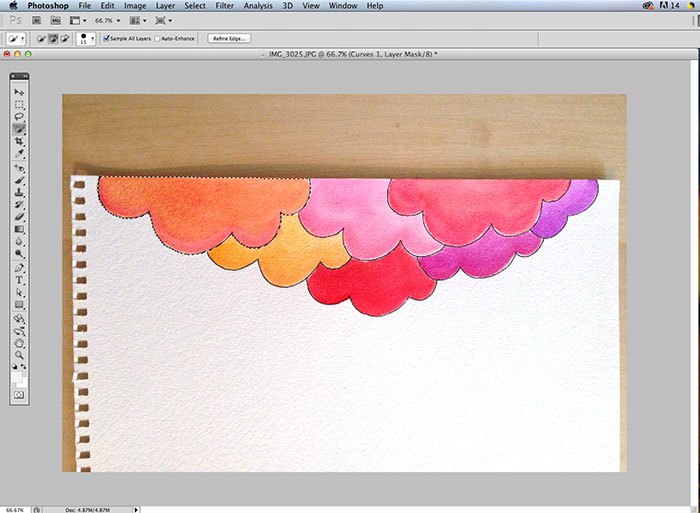Enable the Auto-Enhance checkbox
700x513 pixels.
[x=157, y=39]
